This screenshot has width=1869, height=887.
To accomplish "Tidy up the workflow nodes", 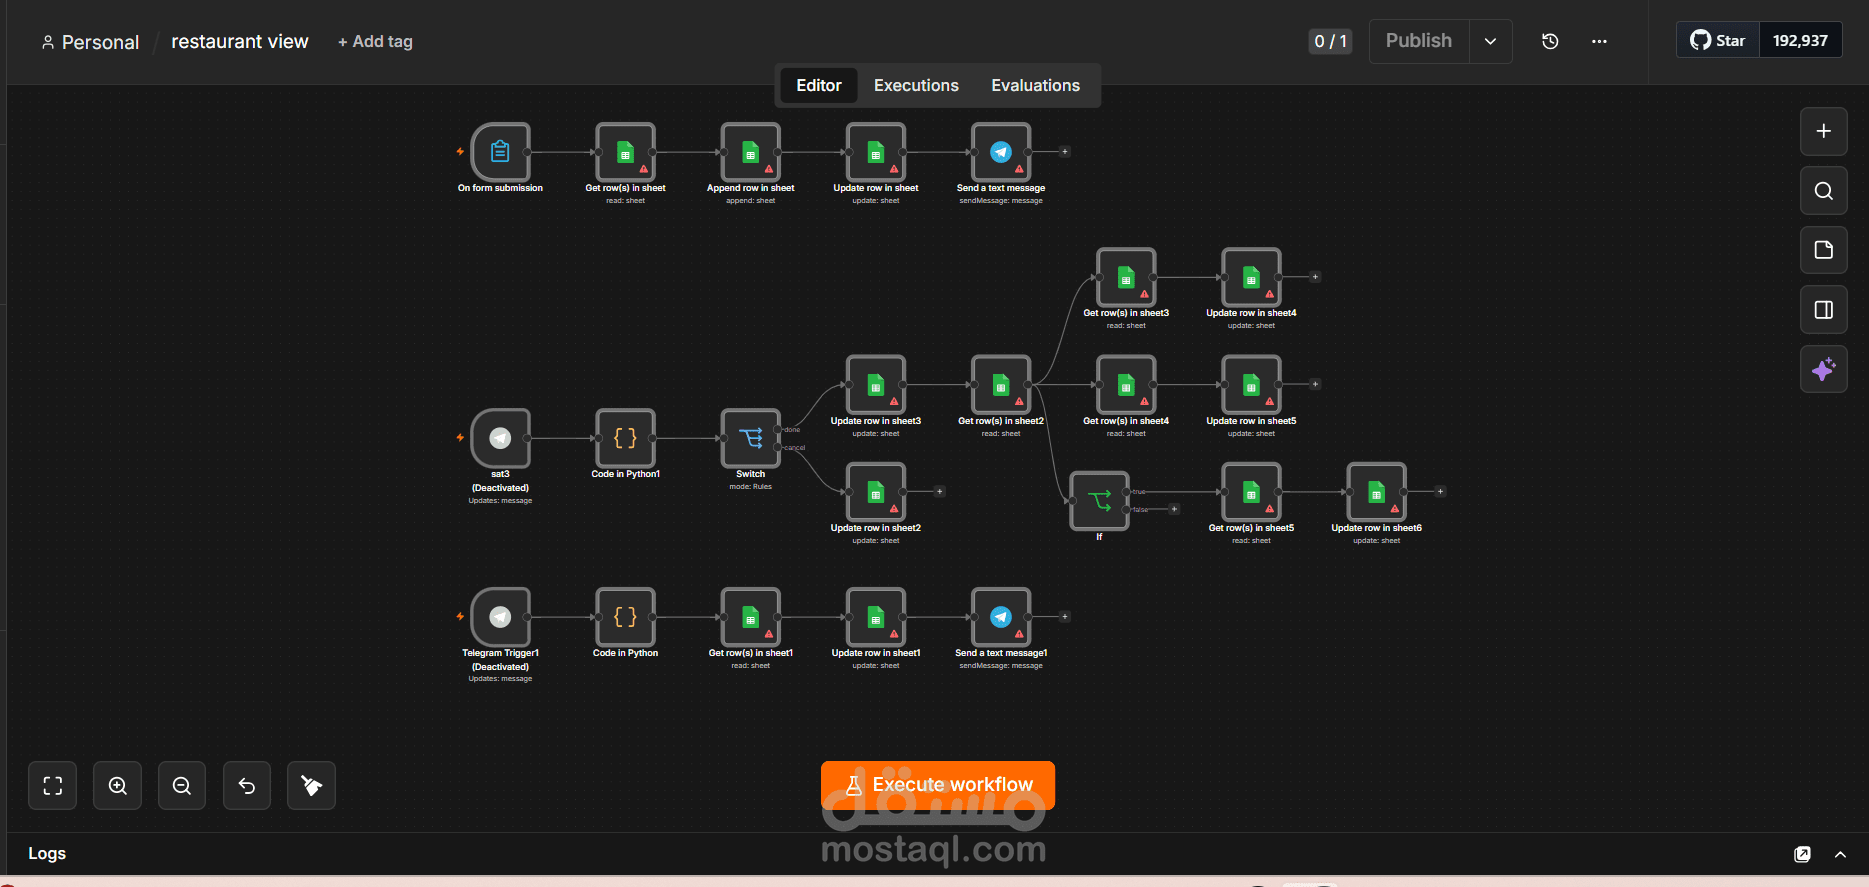I will tap(311, 786).
